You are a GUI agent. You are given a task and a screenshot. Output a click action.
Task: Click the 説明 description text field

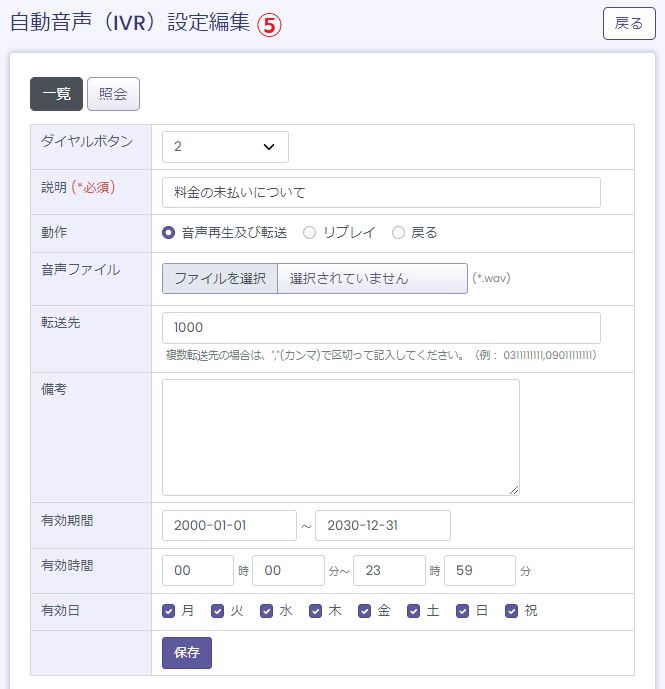click(x=380, y=192)
